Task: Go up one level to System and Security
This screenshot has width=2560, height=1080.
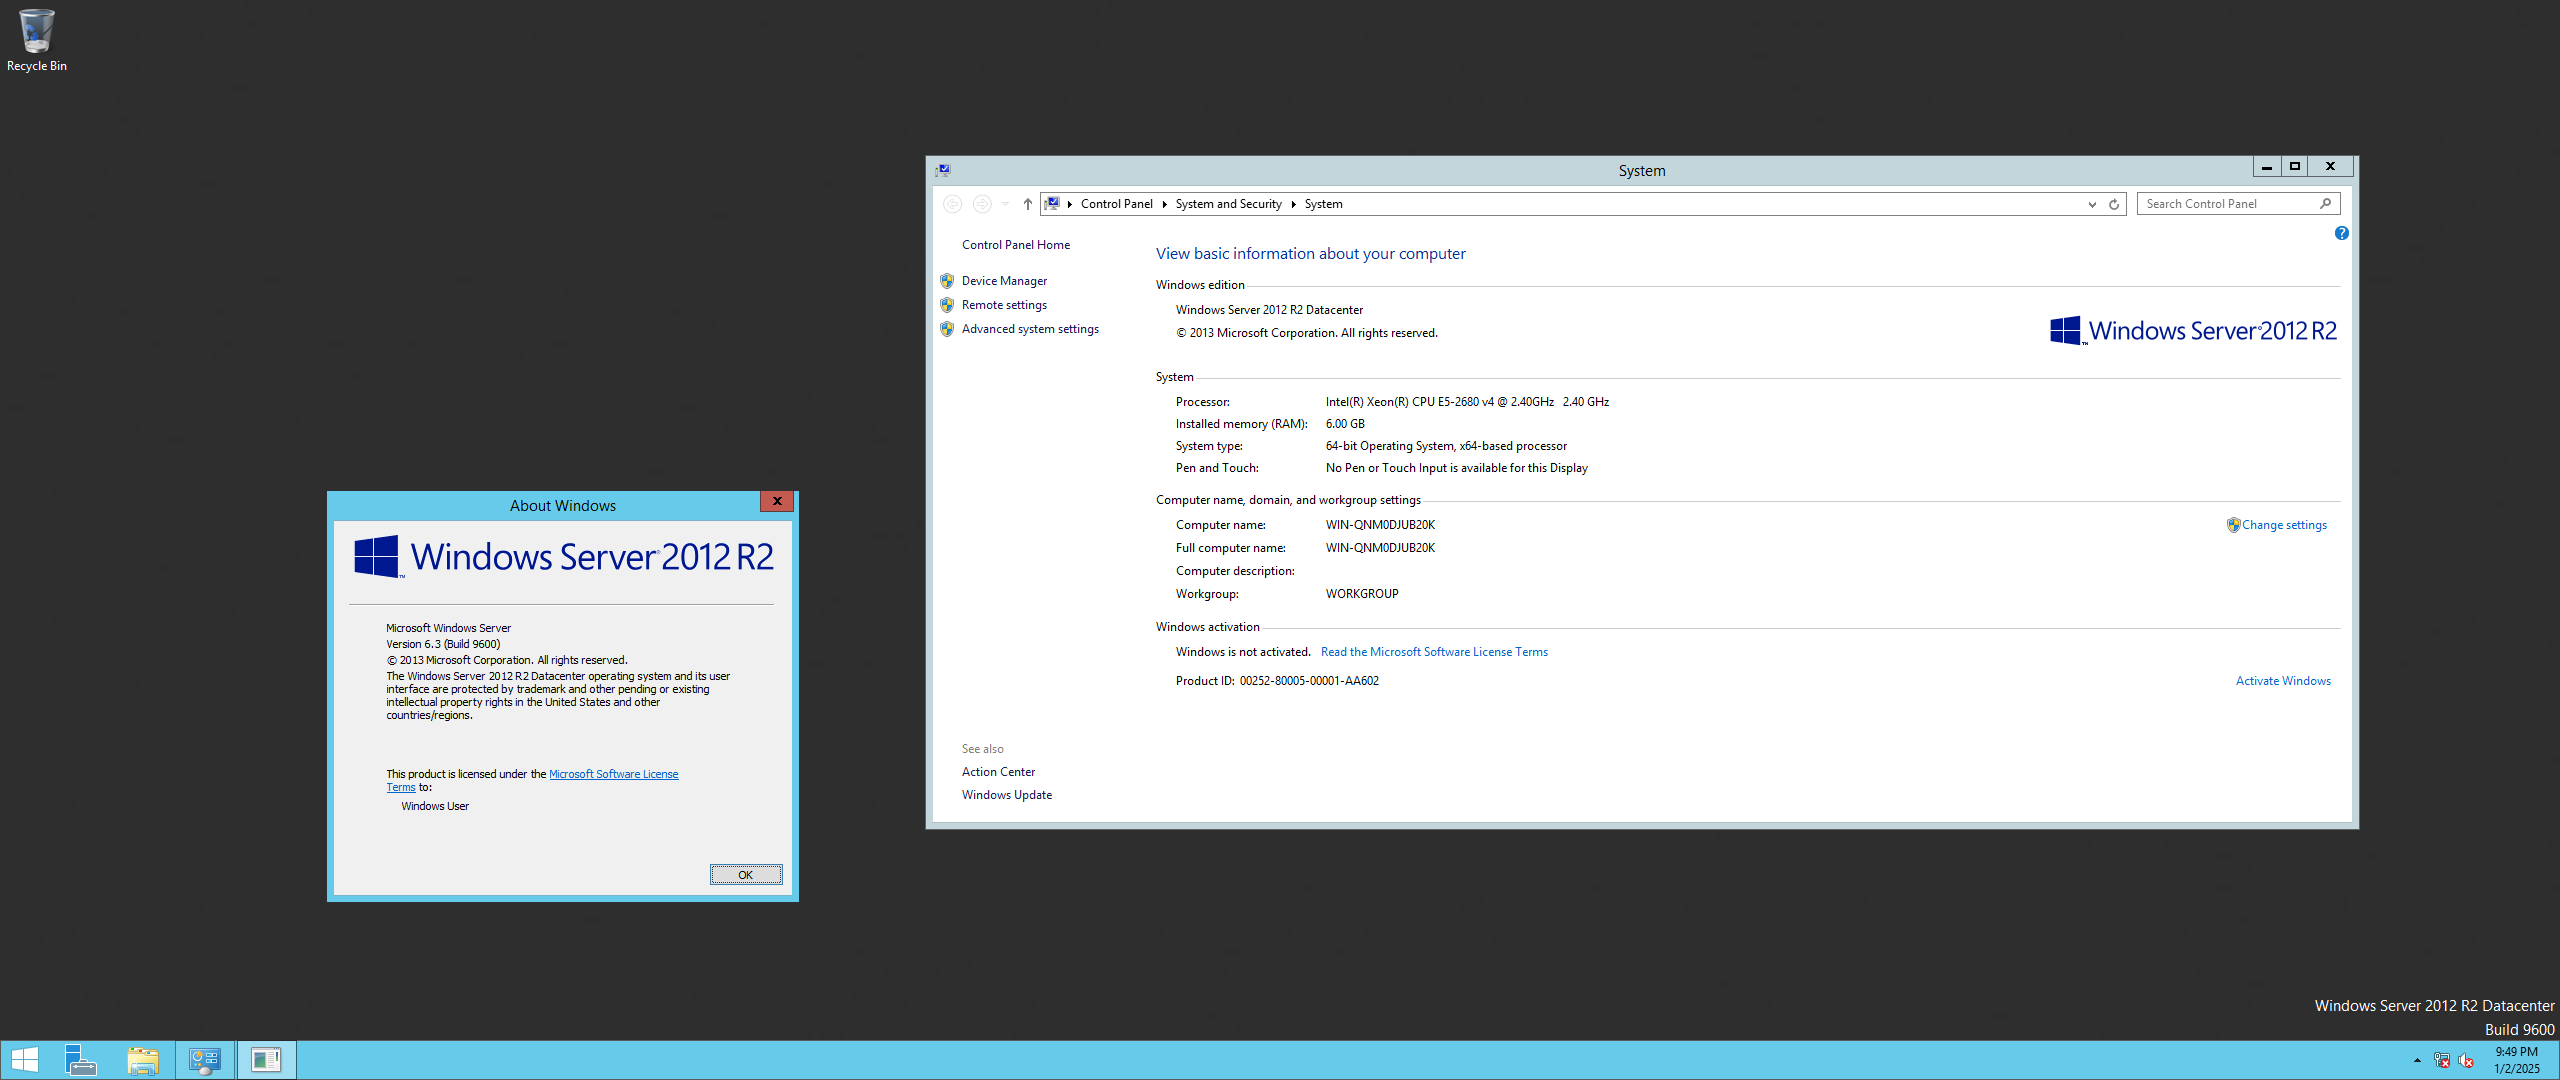Action: (1027, 204)
